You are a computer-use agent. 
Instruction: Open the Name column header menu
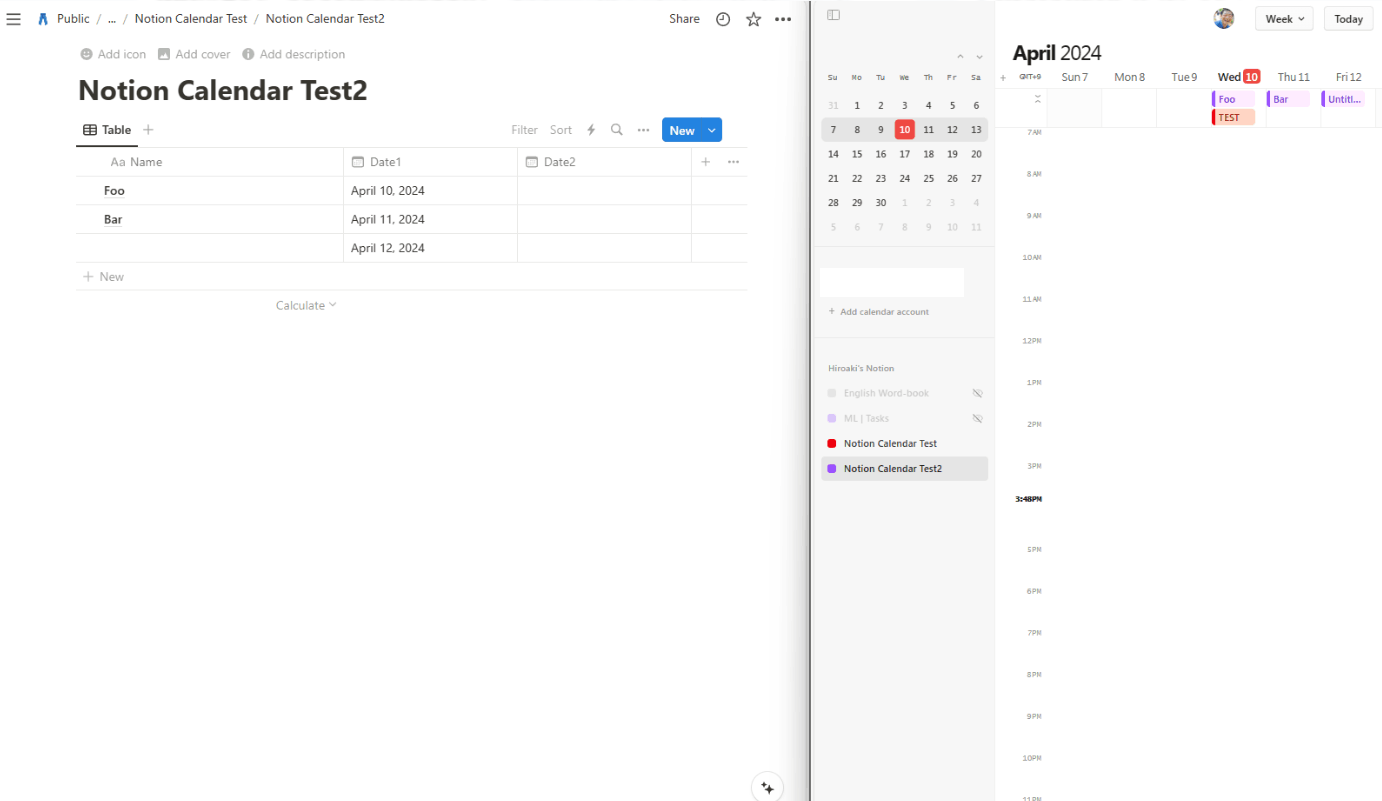(210, 162)
